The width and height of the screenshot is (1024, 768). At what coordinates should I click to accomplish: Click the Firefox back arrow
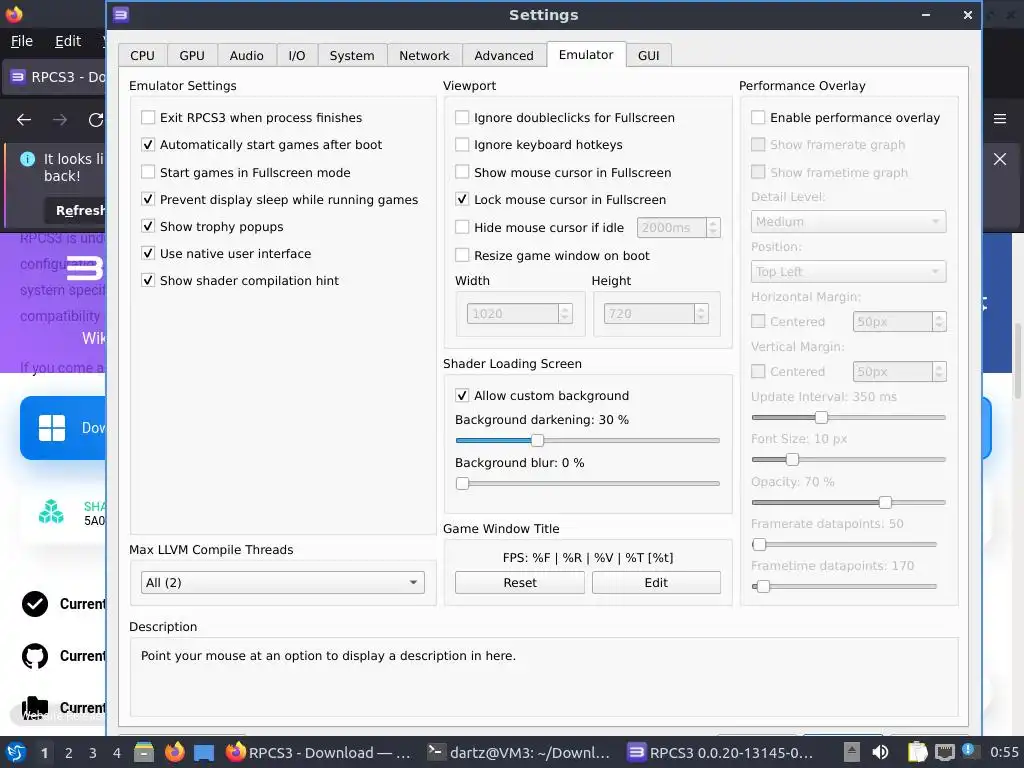[24, 120]
